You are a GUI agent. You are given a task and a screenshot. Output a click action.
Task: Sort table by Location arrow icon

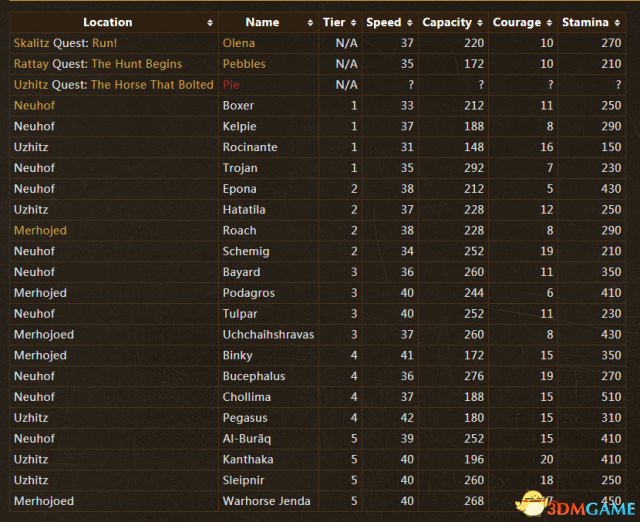210,23
